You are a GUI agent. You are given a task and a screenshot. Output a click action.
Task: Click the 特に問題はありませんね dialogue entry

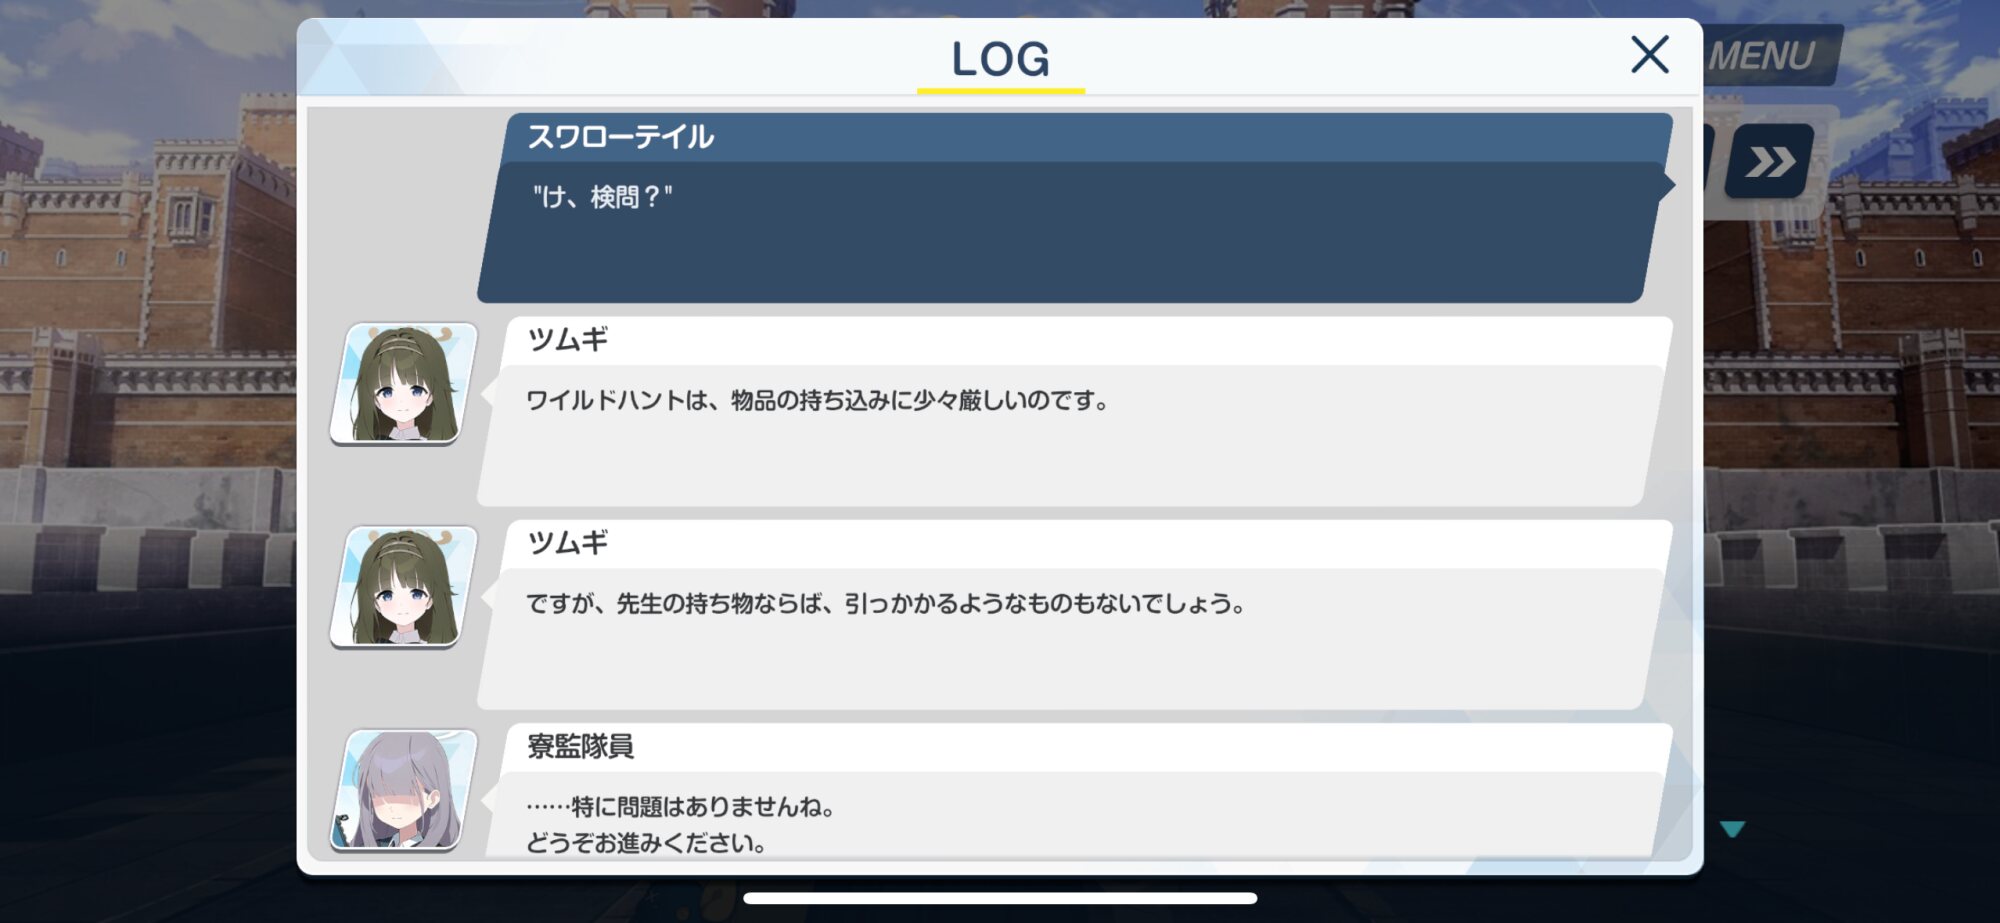681,807
